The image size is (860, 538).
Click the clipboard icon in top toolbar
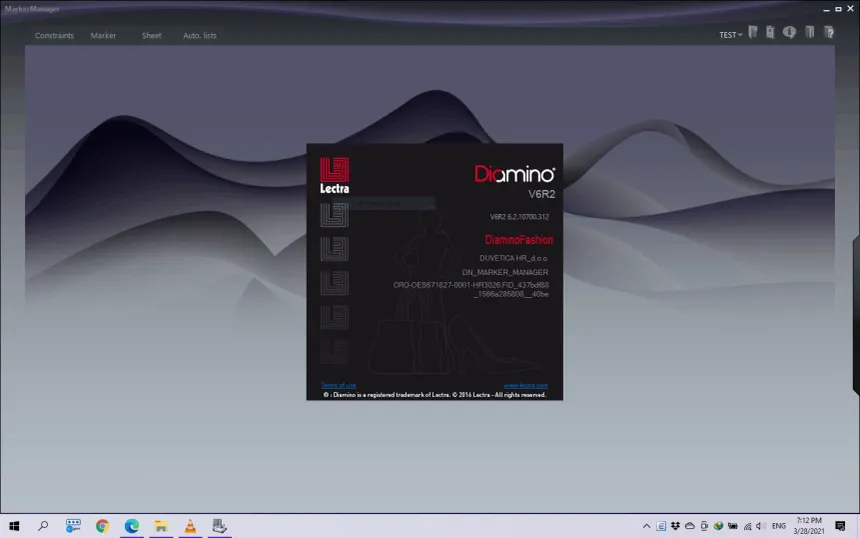point(770,33)
